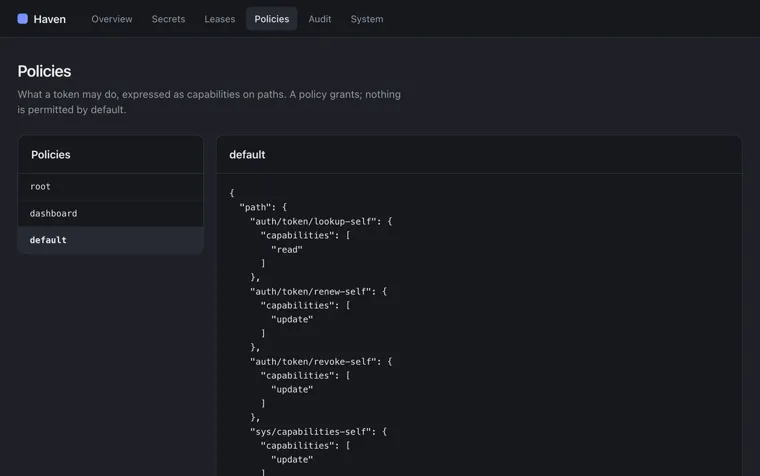Open the Audit tab
Screen dimensions: 760x476
click(x=320, y=19)
